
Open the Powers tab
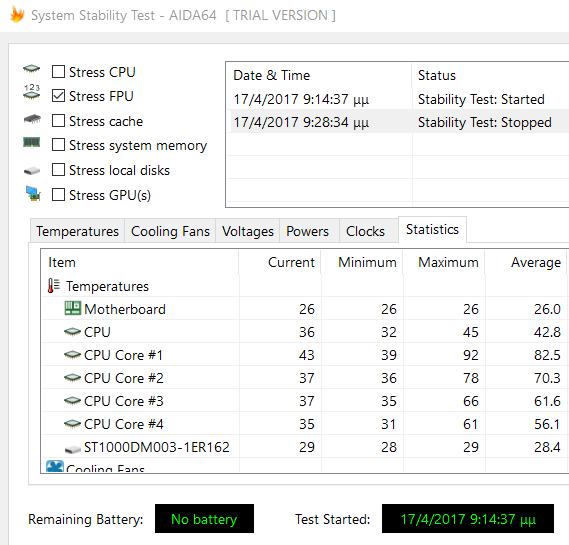click(x=308, y=231)
